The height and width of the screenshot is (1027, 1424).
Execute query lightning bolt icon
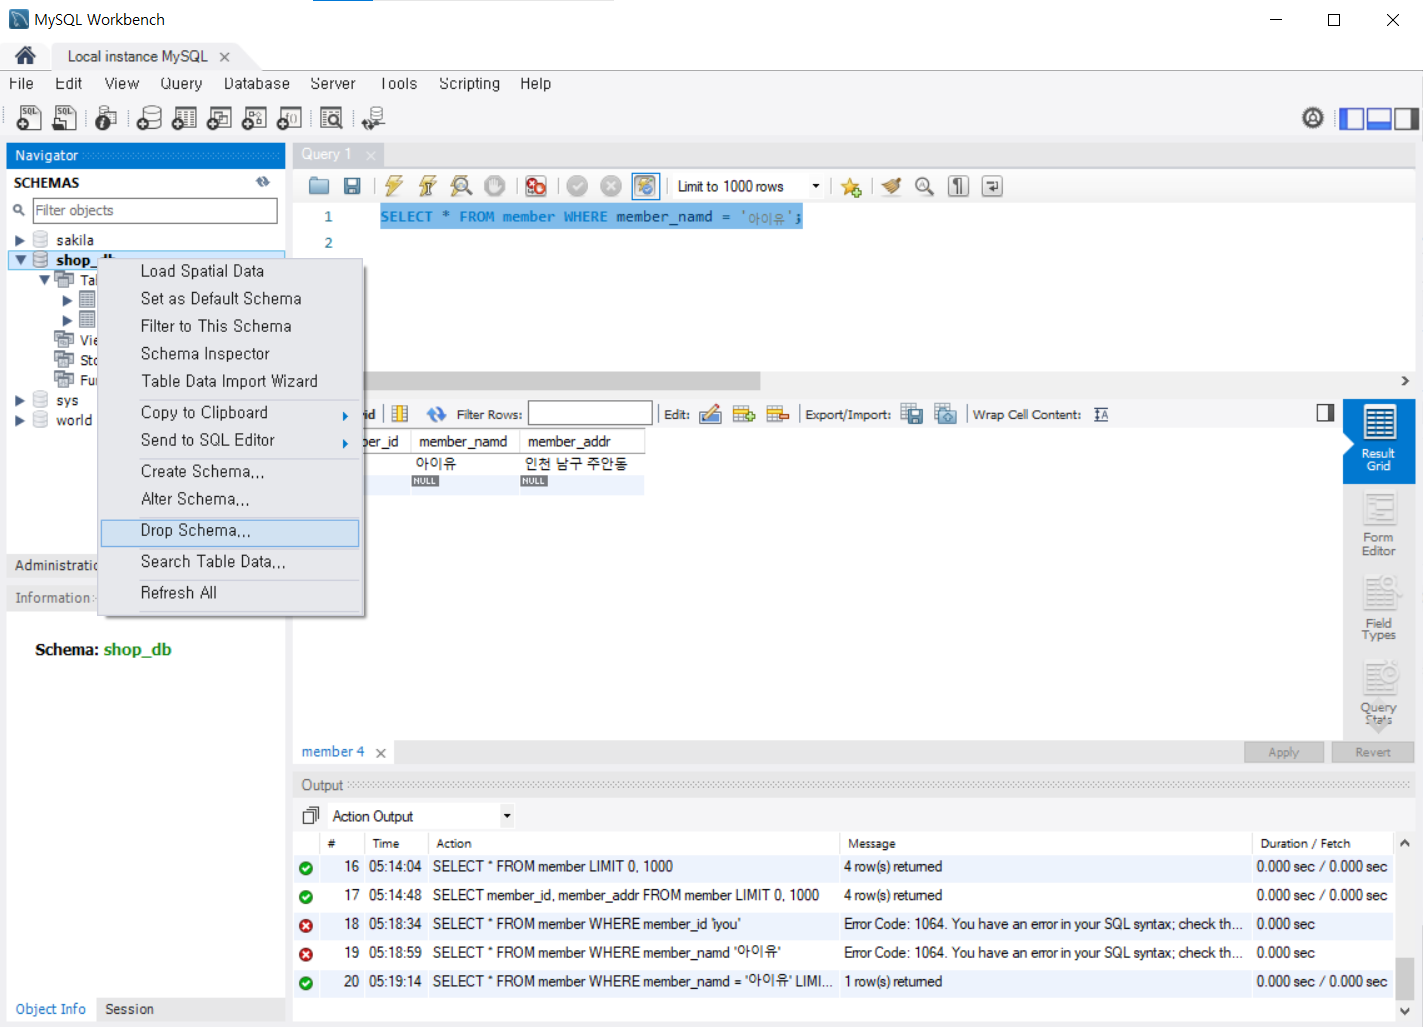394,186
